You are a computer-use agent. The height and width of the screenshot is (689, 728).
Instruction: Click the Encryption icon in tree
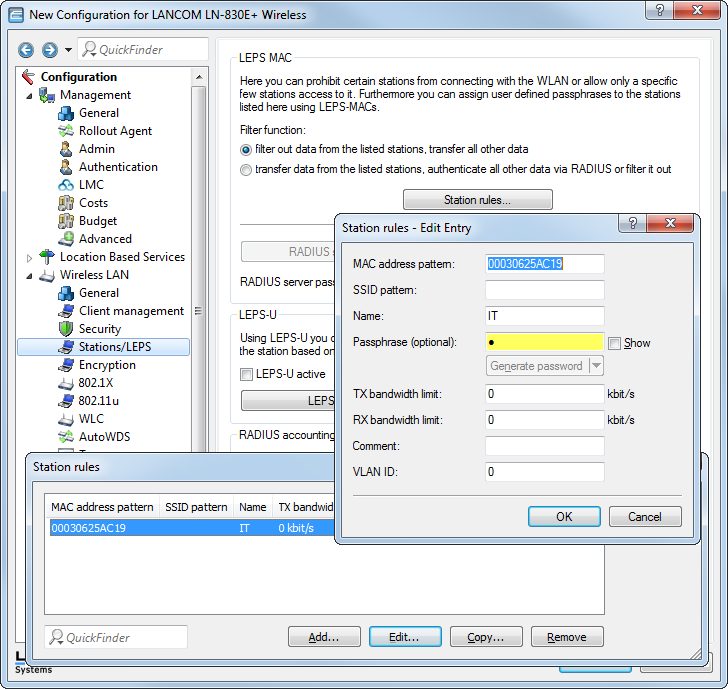(x=66, y=365)
